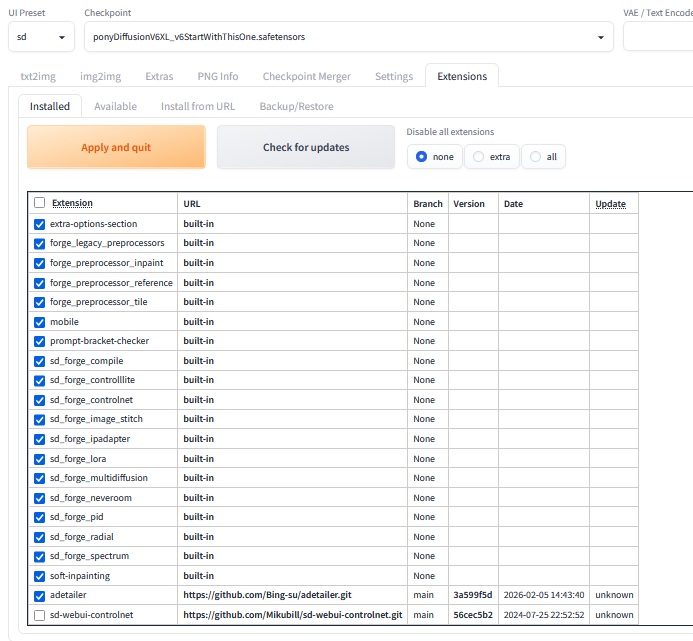This screenshot has width=693, height=641.
Task: Open the PNG Info tab
Action: point(218,76)
